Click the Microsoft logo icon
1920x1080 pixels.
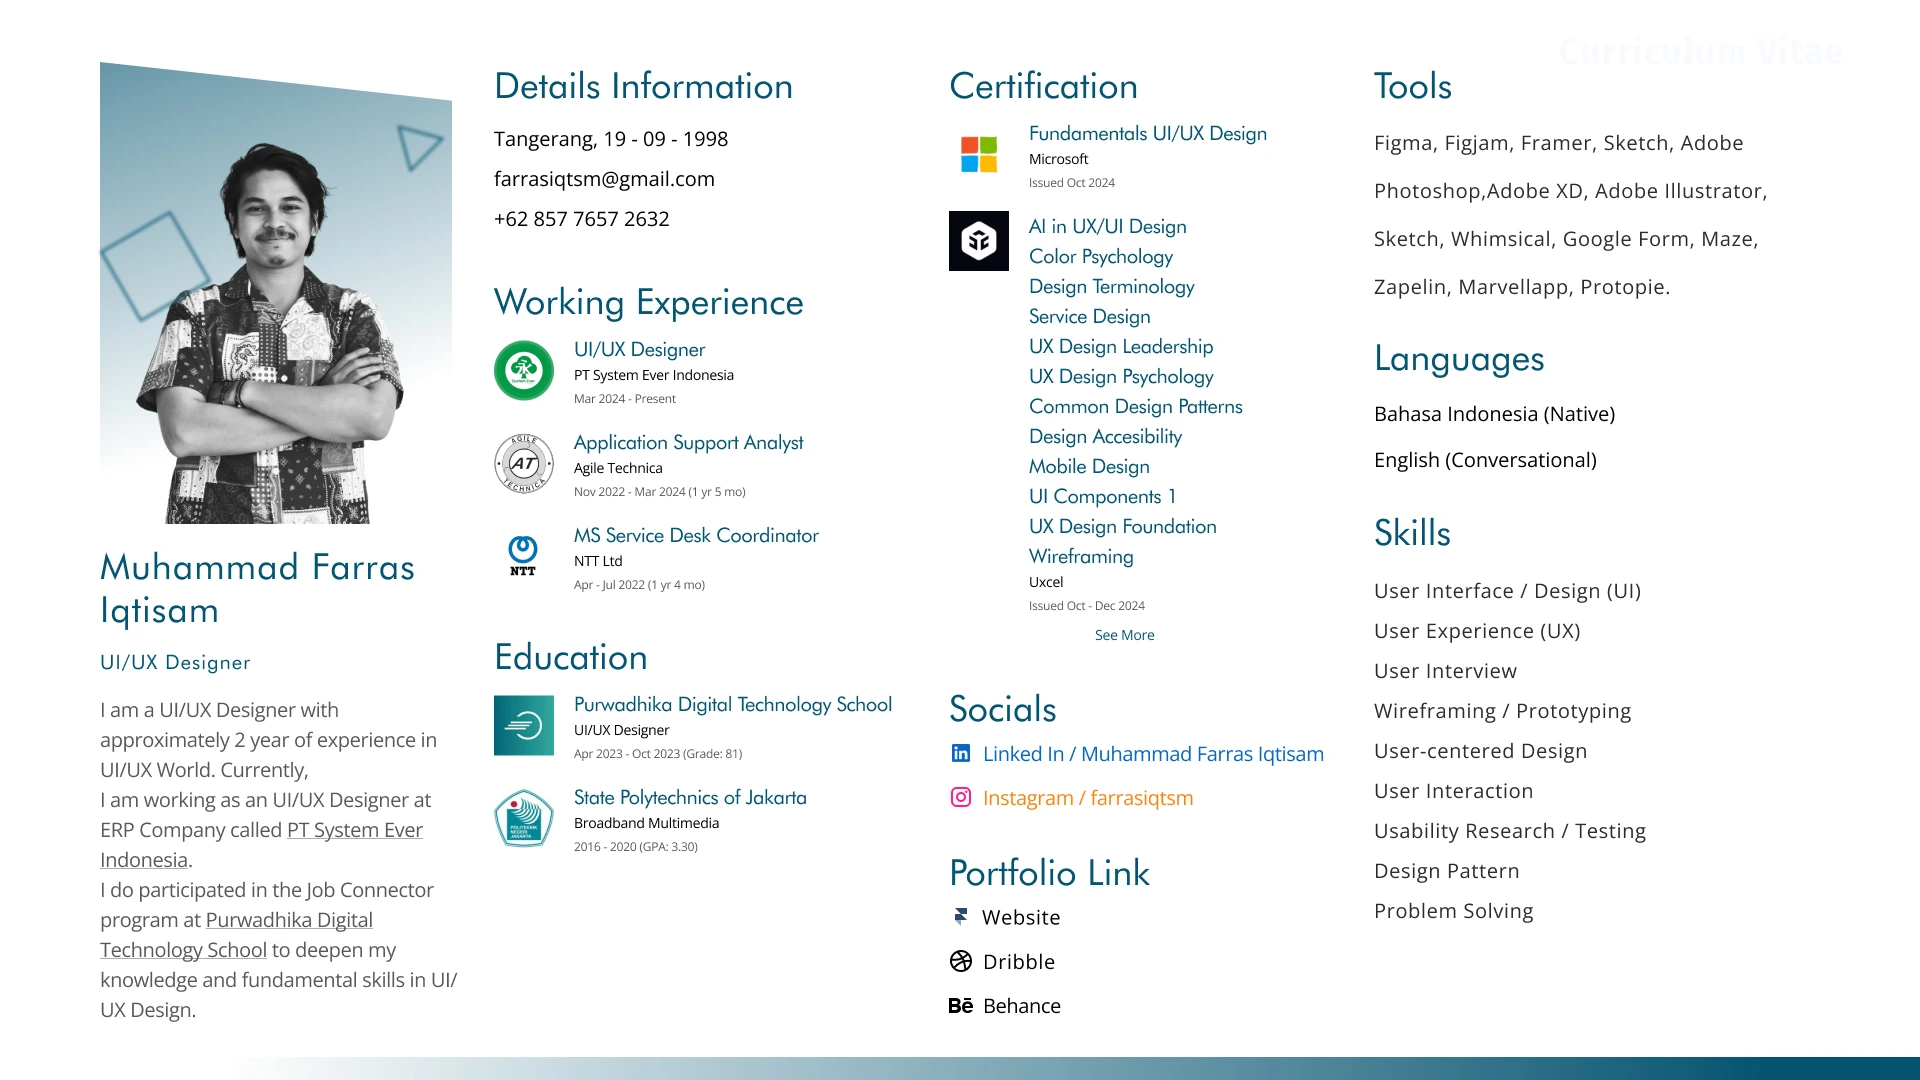(x=978, y=154)
